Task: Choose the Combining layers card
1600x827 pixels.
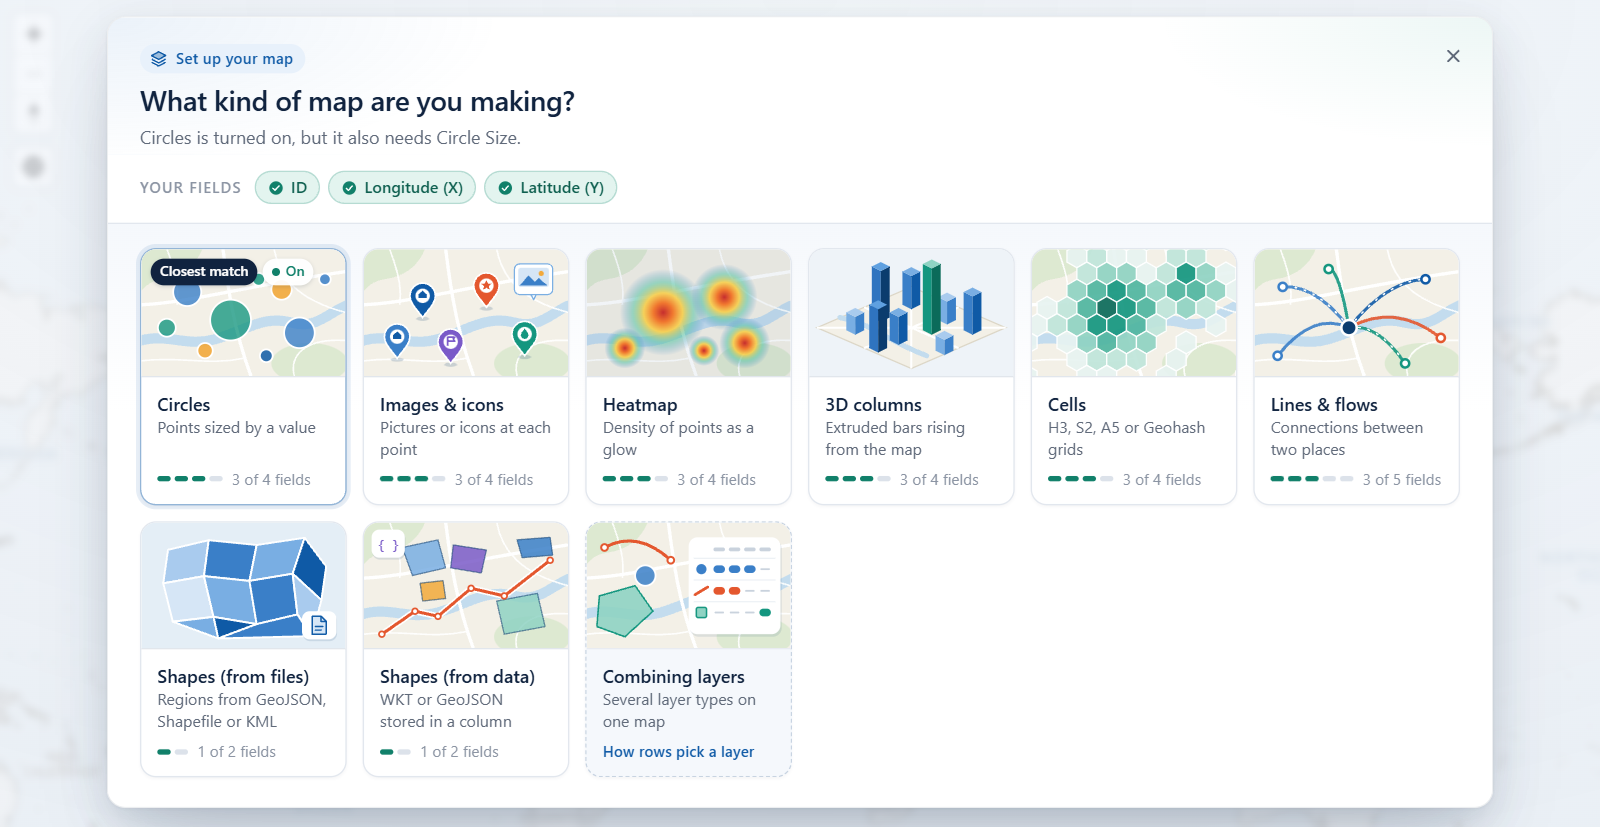Action: pos(688,649)
